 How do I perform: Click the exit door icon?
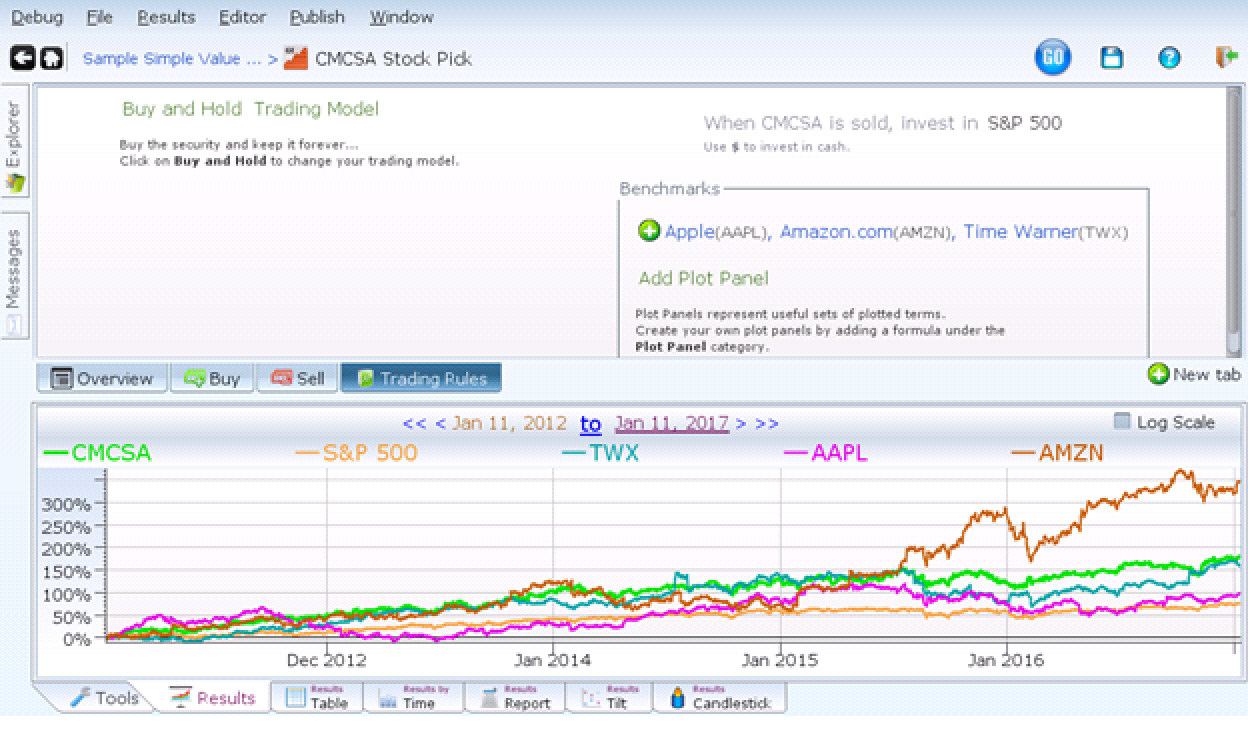(x=1226, y=57)
